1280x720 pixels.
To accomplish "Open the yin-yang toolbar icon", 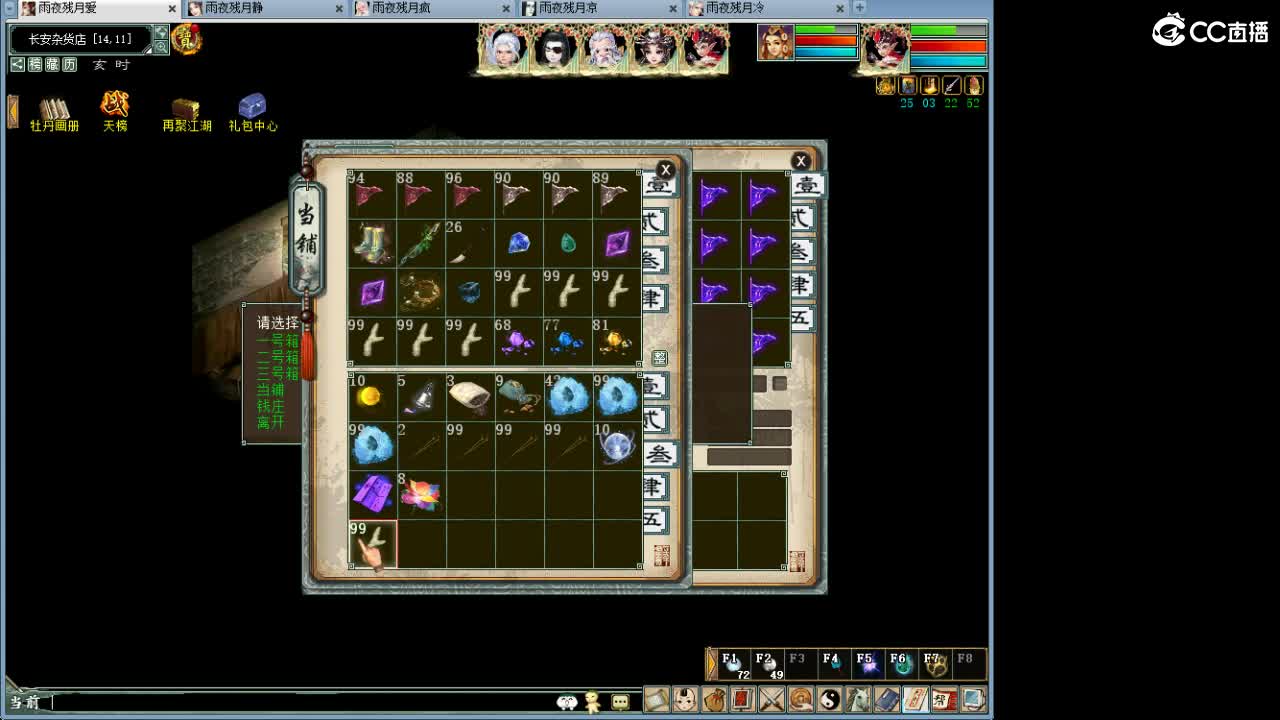I will pos(830,699).
